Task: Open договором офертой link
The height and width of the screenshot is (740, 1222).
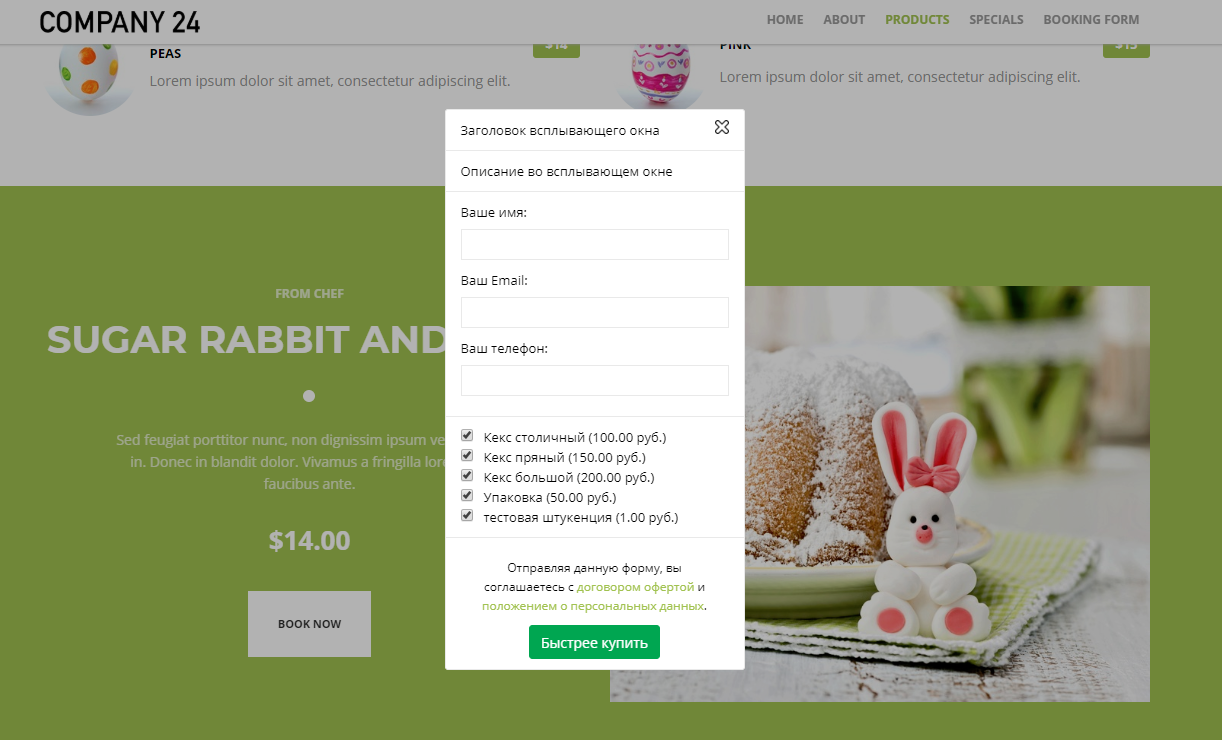Action: coord(635,587)
